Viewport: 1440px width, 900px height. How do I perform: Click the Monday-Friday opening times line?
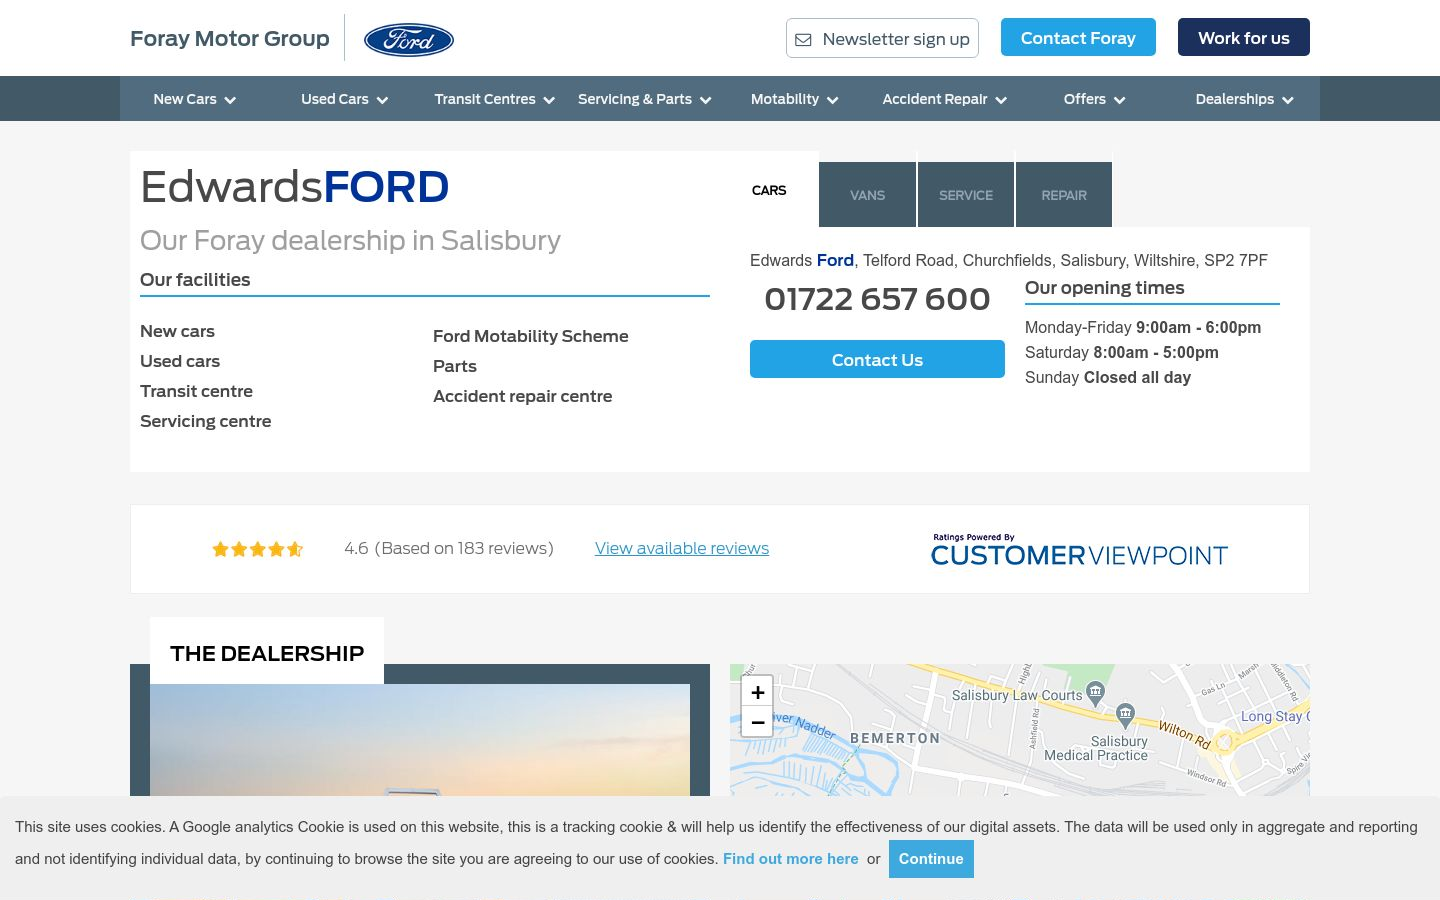pyautogui.click(x=1143, y=327)
